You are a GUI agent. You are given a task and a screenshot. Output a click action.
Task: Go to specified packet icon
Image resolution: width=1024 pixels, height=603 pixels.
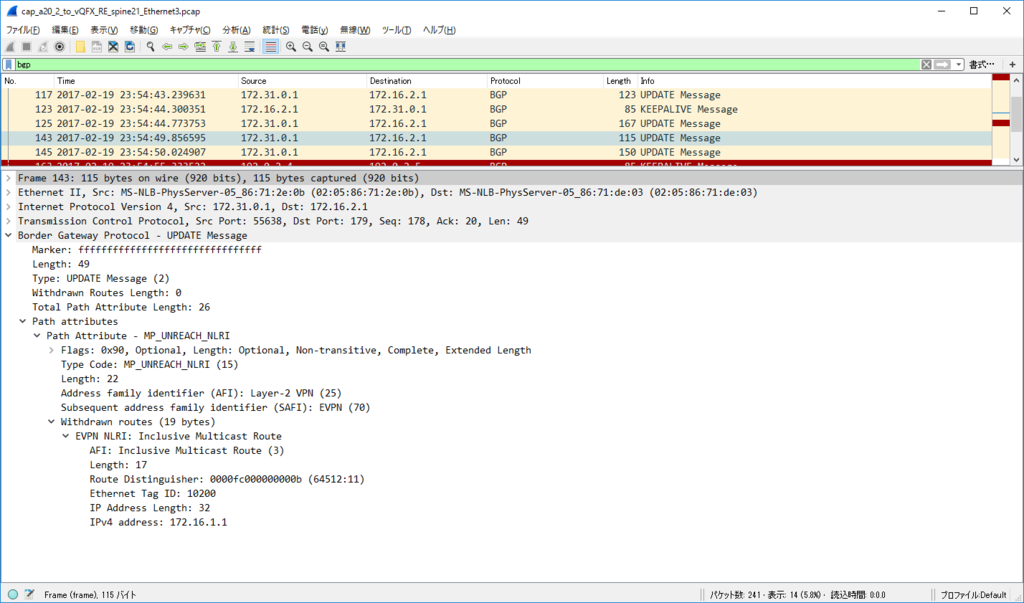(x=200, y=46)
